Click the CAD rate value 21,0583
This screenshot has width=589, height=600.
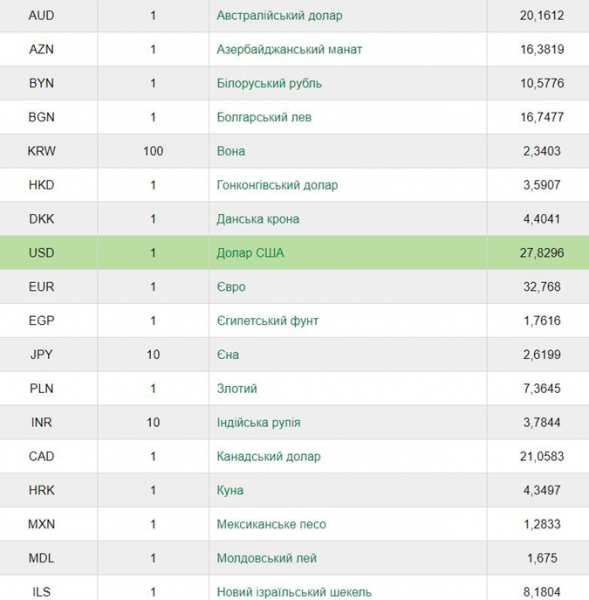coord(542,457)
